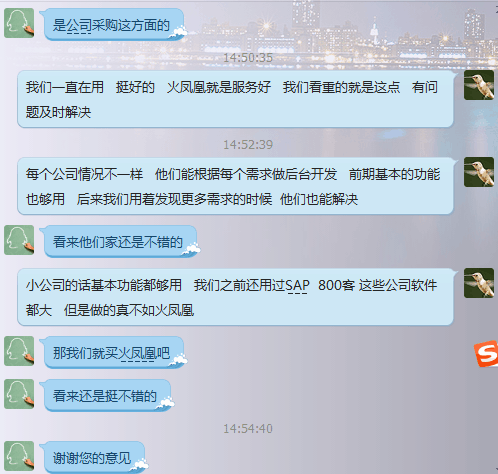Screen dimensions: 498x474
Task: Click the avatar beside '是公司采购这方面的' message
Action: [19, 23]
